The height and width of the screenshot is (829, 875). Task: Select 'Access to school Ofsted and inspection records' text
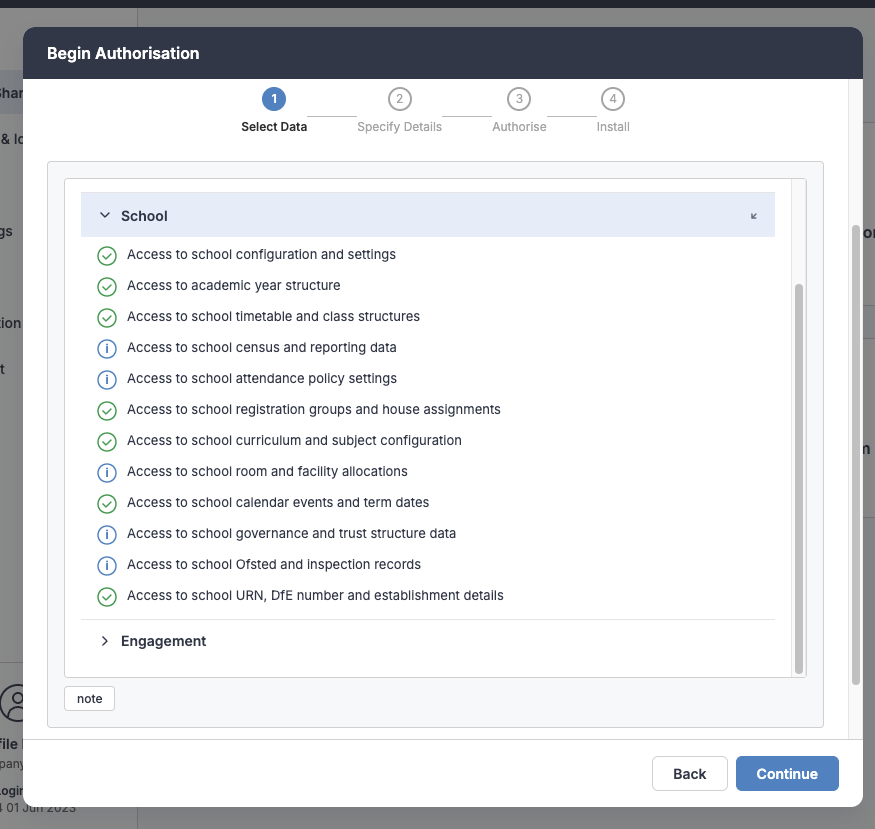(273, 565)
